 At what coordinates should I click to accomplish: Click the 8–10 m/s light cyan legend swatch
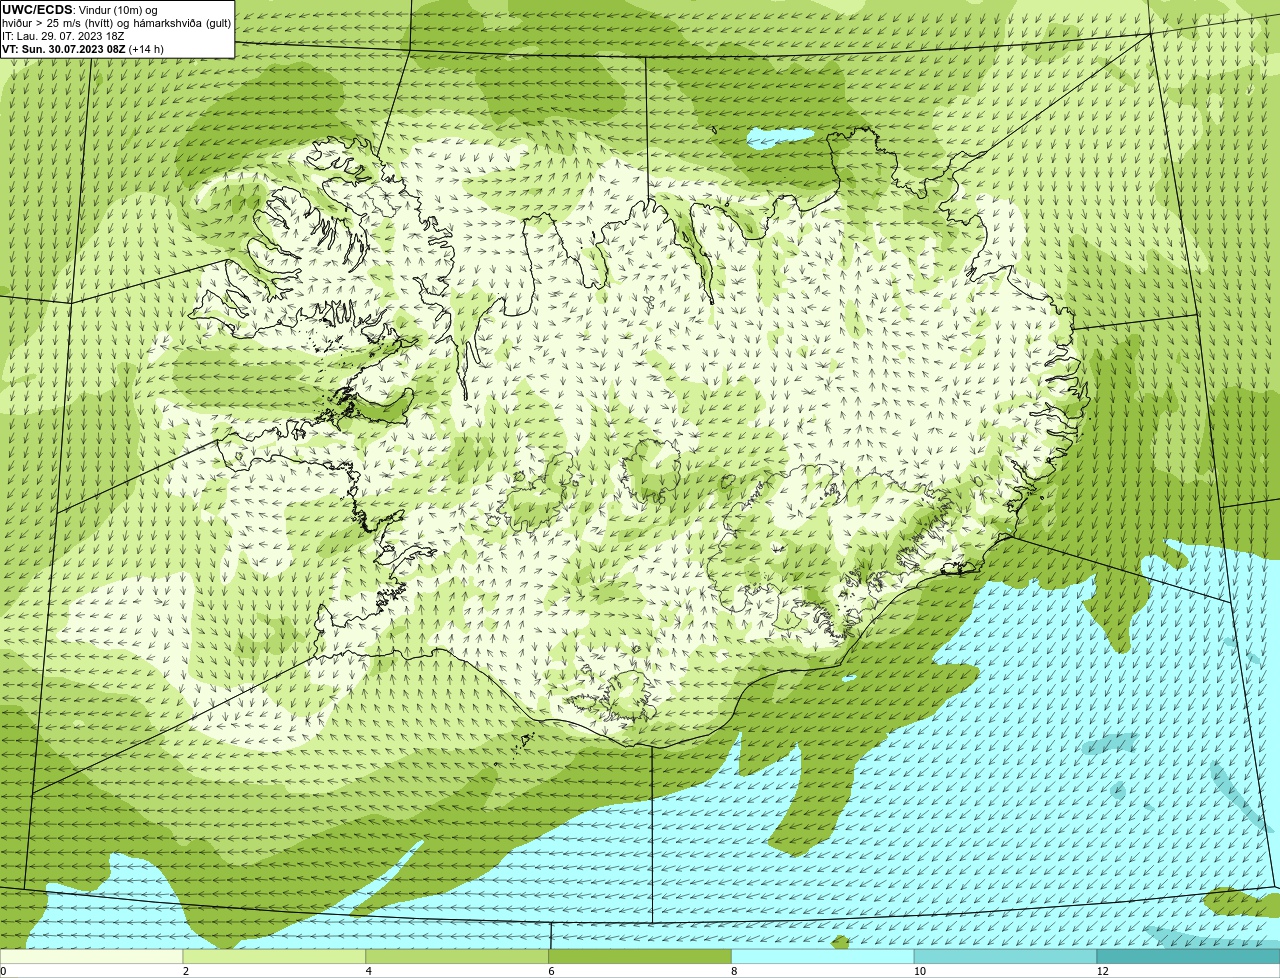coord(824,957)
